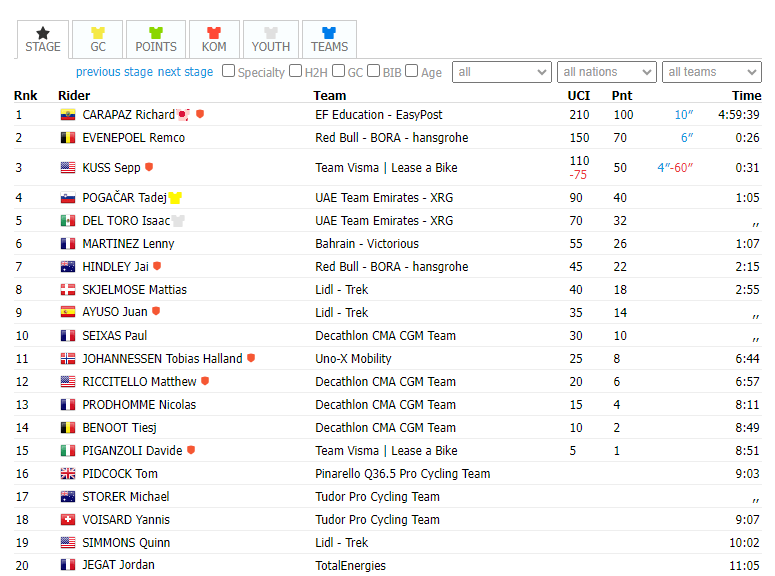The height and width of the screenshot is (576, 775).
Task: Click Danish flag beside SKJELMOSE Mattias
Action: tap(68, 290)
